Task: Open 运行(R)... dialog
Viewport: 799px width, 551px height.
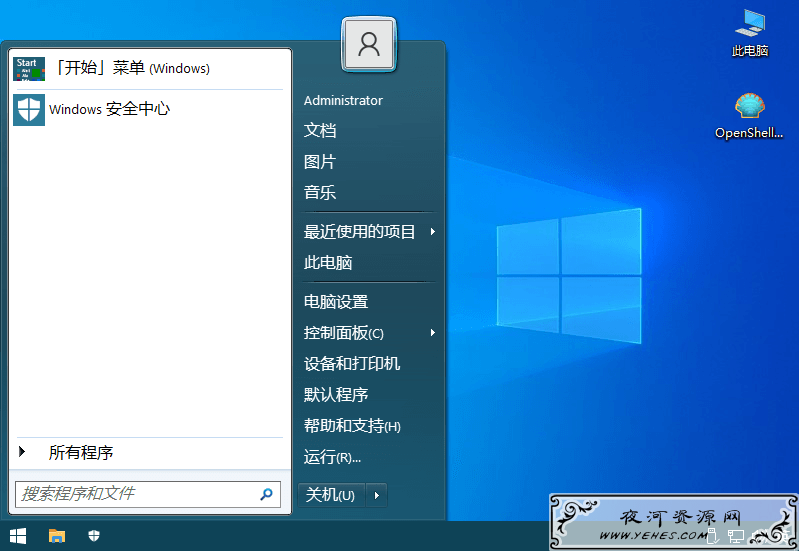Action: (332, 457)
